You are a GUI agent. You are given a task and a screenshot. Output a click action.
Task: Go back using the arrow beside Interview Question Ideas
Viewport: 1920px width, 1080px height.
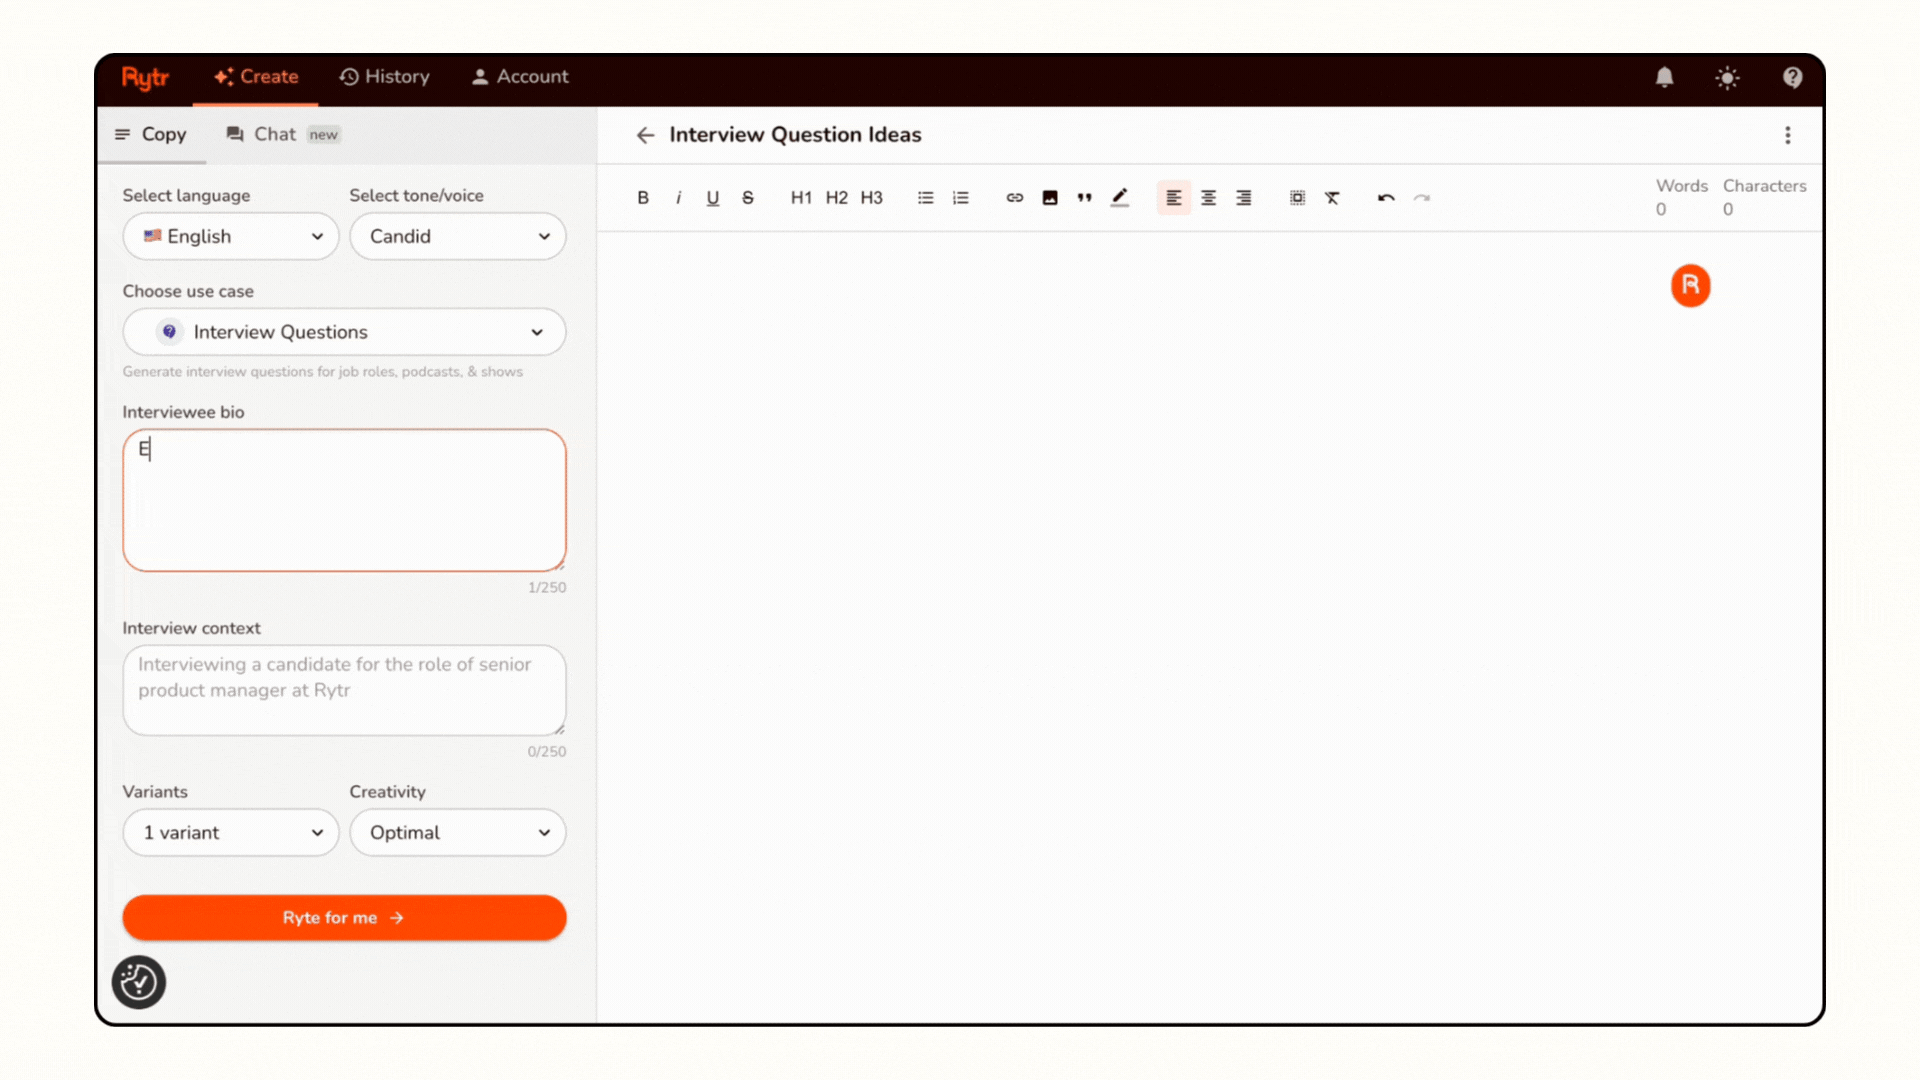(x=645, y=135)
